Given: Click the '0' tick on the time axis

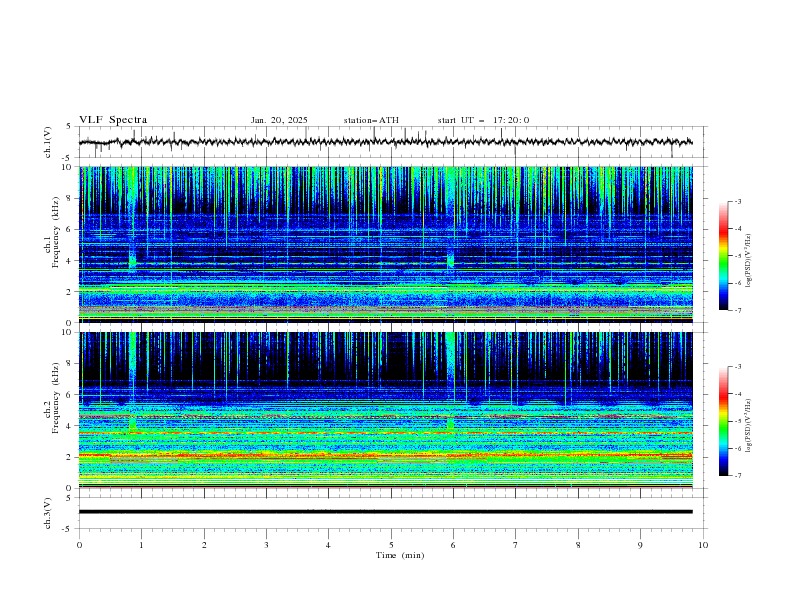Looking at the screenshot, I should pos(79,545).
